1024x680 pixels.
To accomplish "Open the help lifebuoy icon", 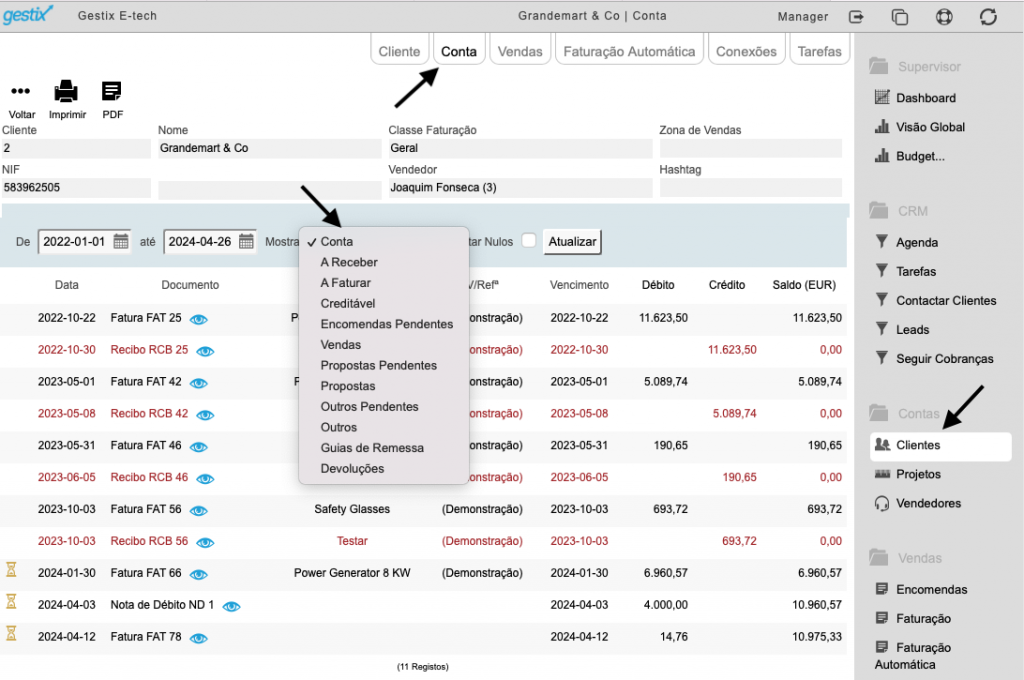I will coord(944,17).
